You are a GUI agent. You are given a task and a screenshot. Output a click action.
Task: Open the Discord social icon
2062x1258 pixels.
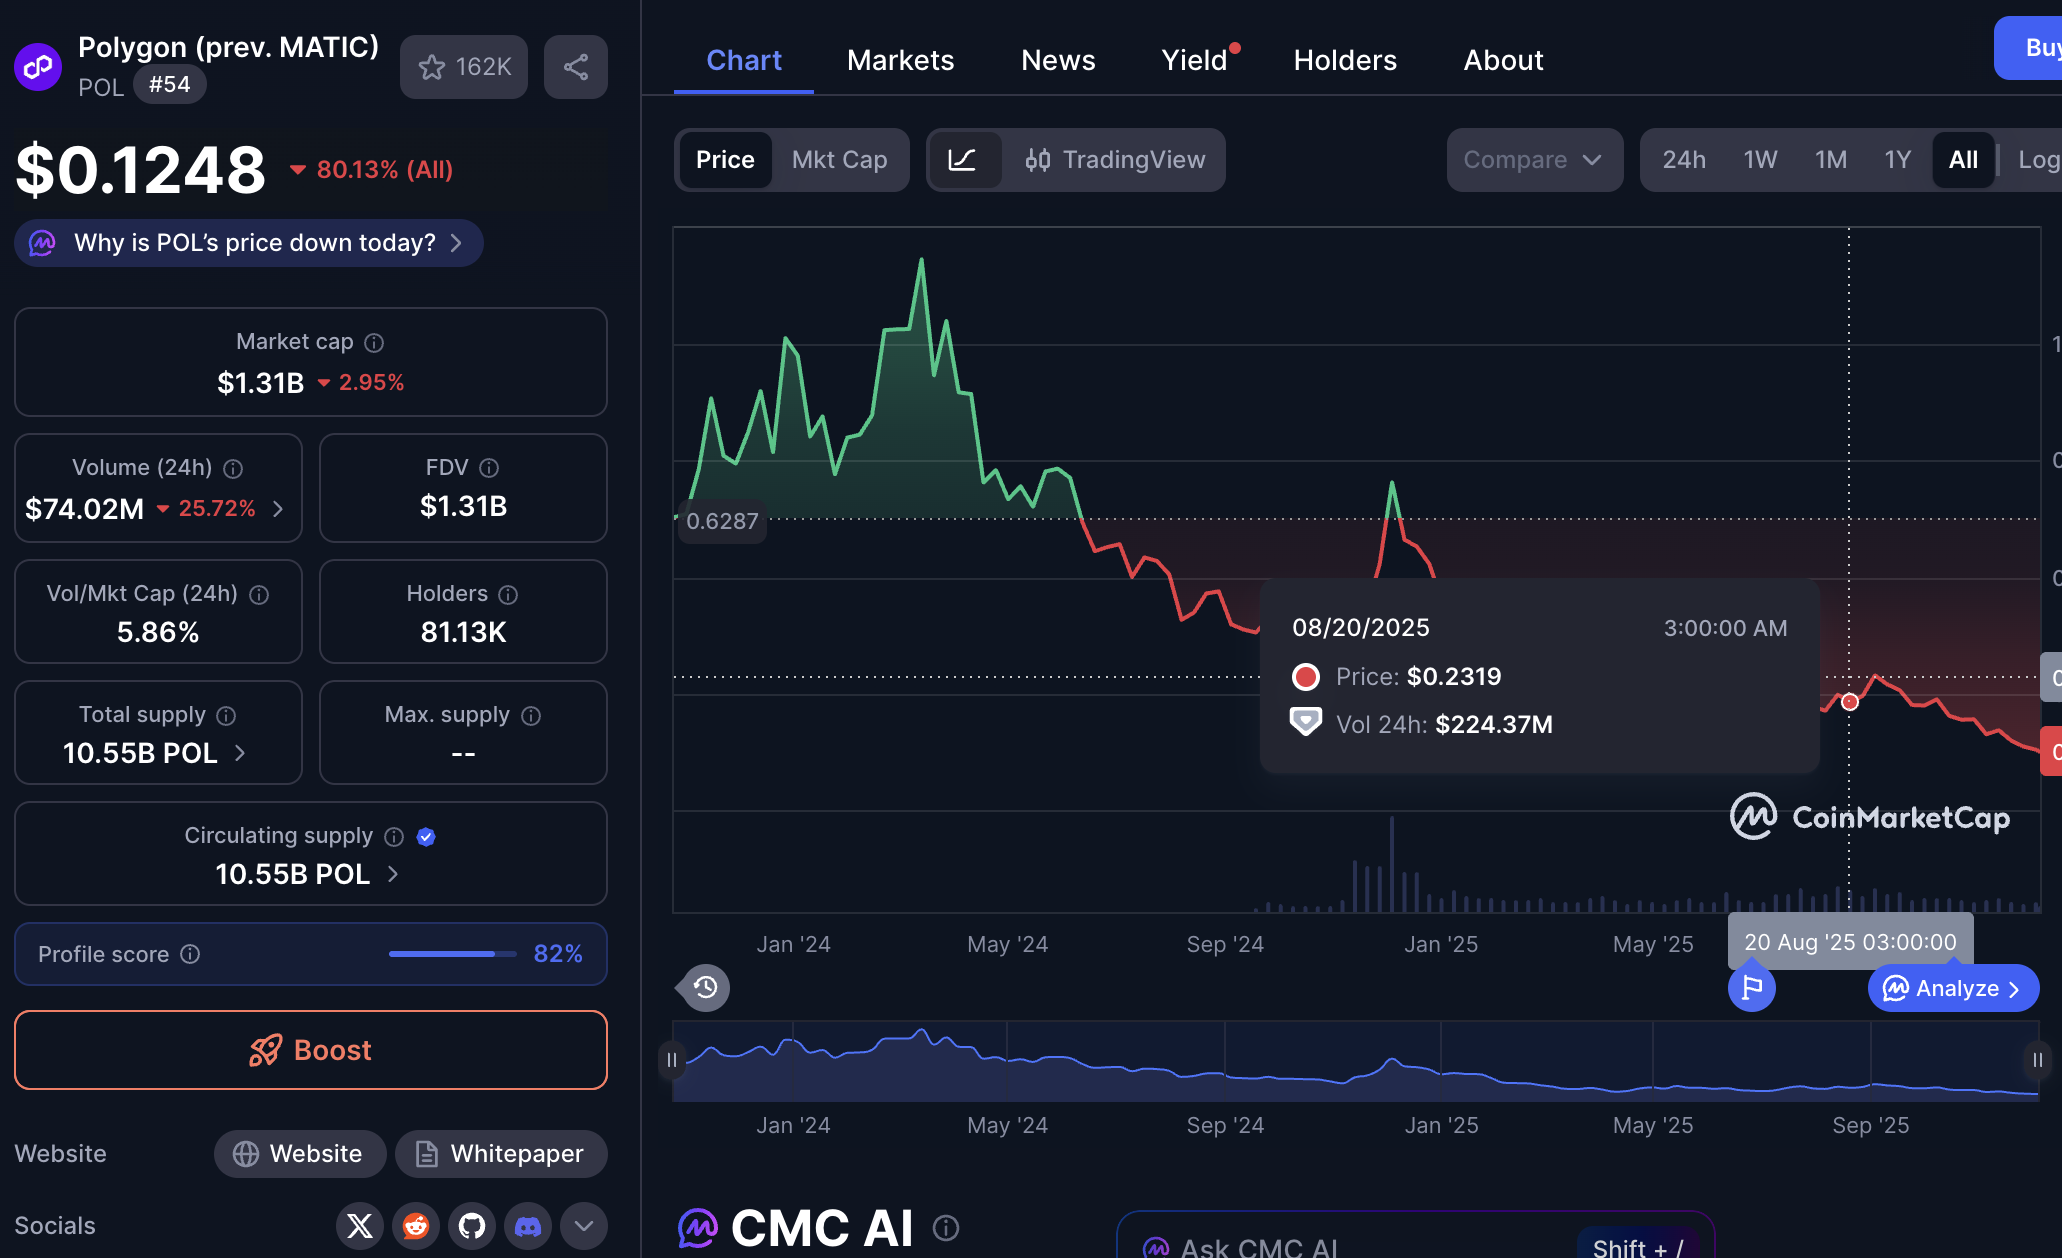(528, 1226)
